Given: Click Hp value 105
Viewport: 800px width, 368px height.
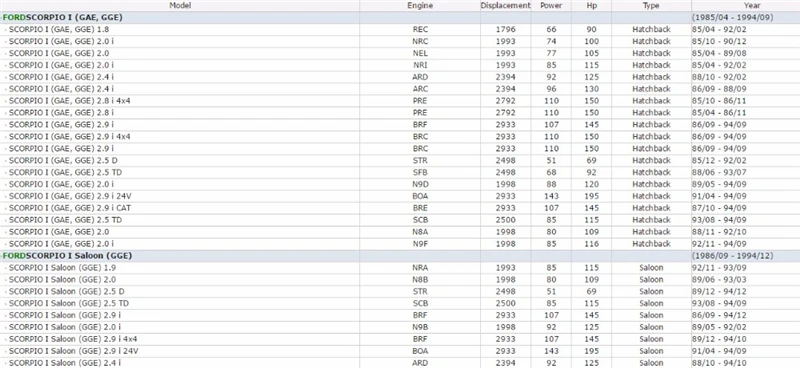Looking at the screenshot, I should (x=591, y=53).
